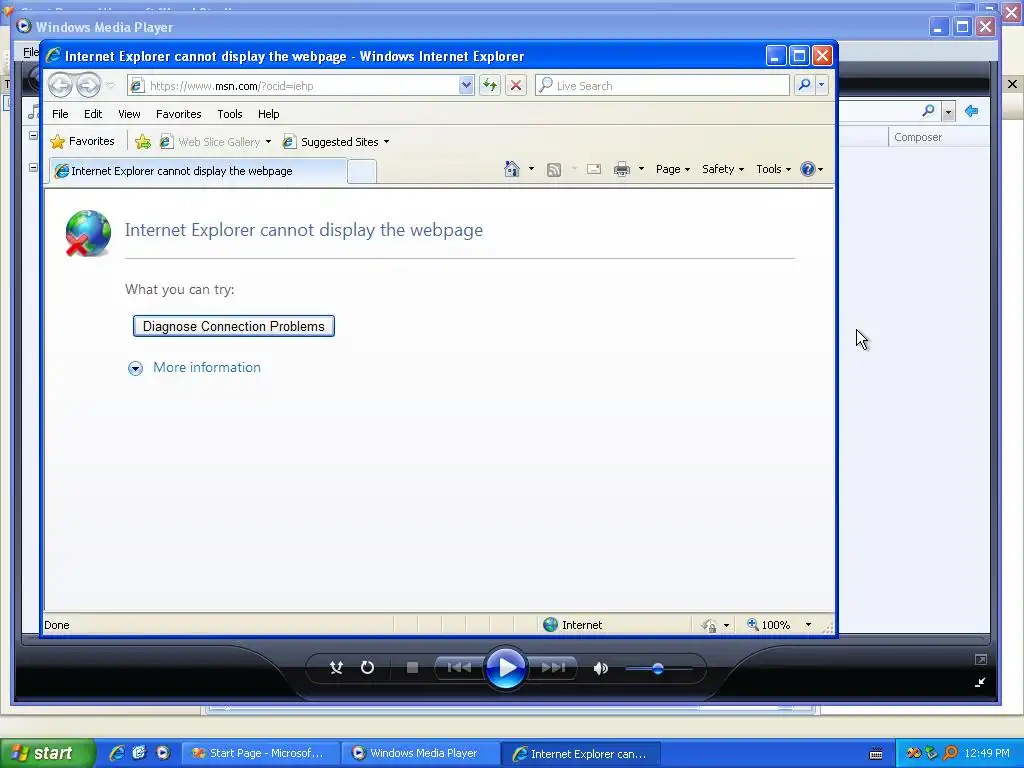This screenshot has width=1024, height=768.
Task: Select the Internet Explorer cannot display tab
Action: [x=198, y=171]
